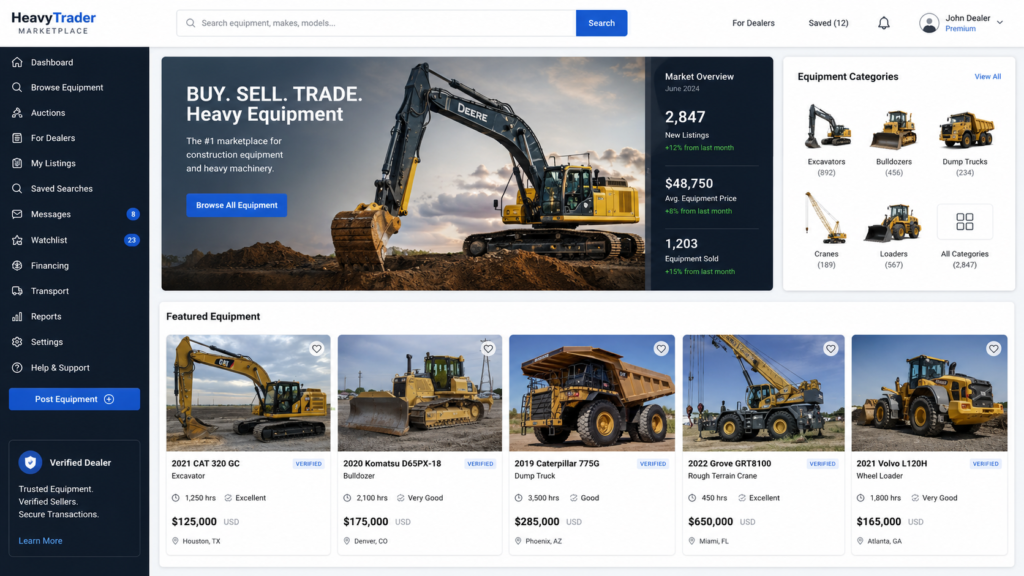The width and height of the screenshot is (1024, 576).
Task: Click the Post Equipment button
Action: tap(74, 399)
